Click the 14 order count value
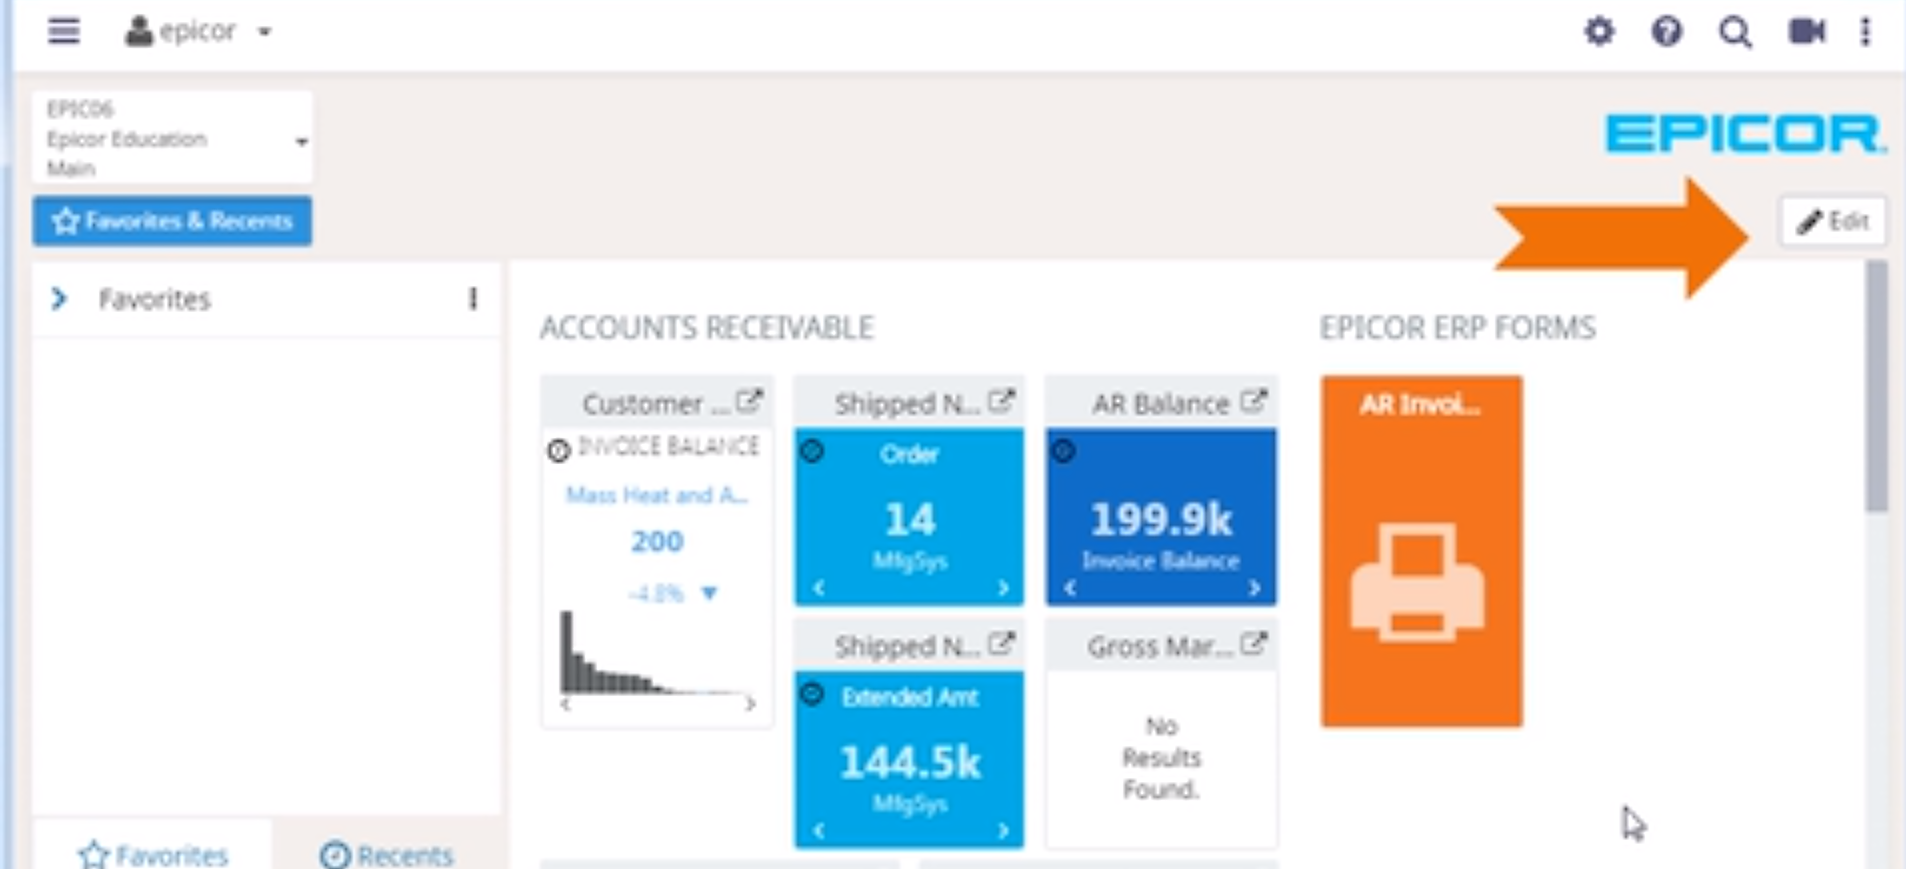1906x869 pixels. (x=910, y=519)
